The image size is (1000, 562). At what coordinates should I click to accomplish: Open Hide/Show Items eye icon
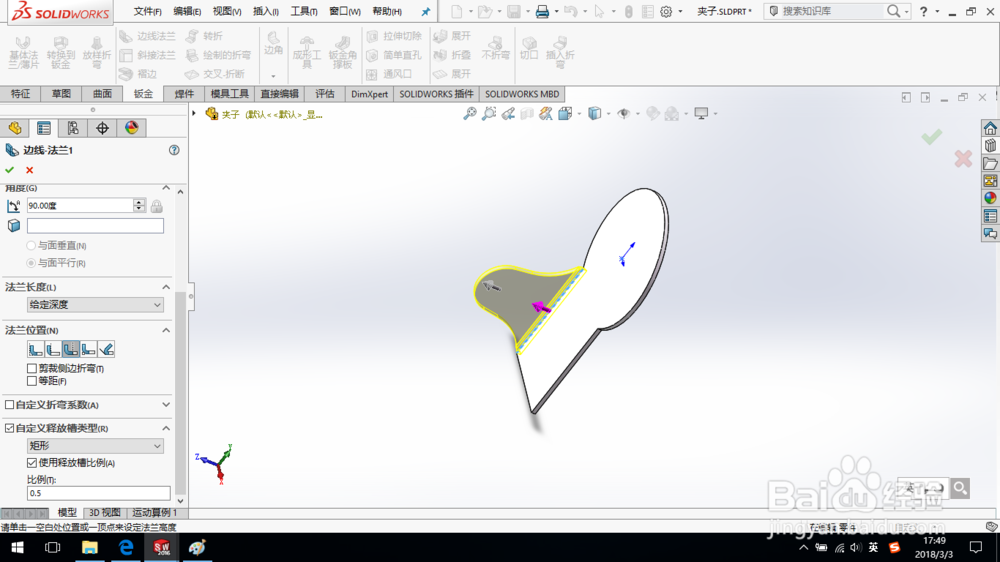[x=624, y=114]
